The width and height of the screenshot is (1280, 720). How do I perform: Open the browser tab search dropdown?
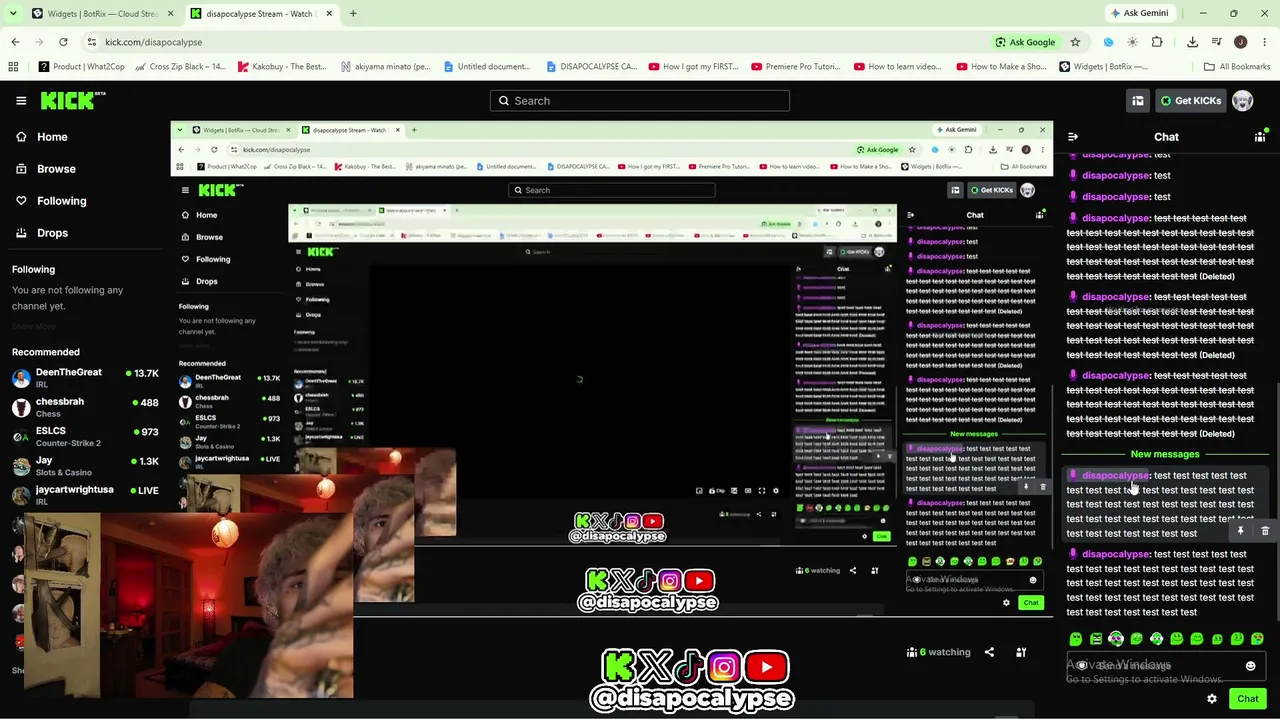point(13,14)
